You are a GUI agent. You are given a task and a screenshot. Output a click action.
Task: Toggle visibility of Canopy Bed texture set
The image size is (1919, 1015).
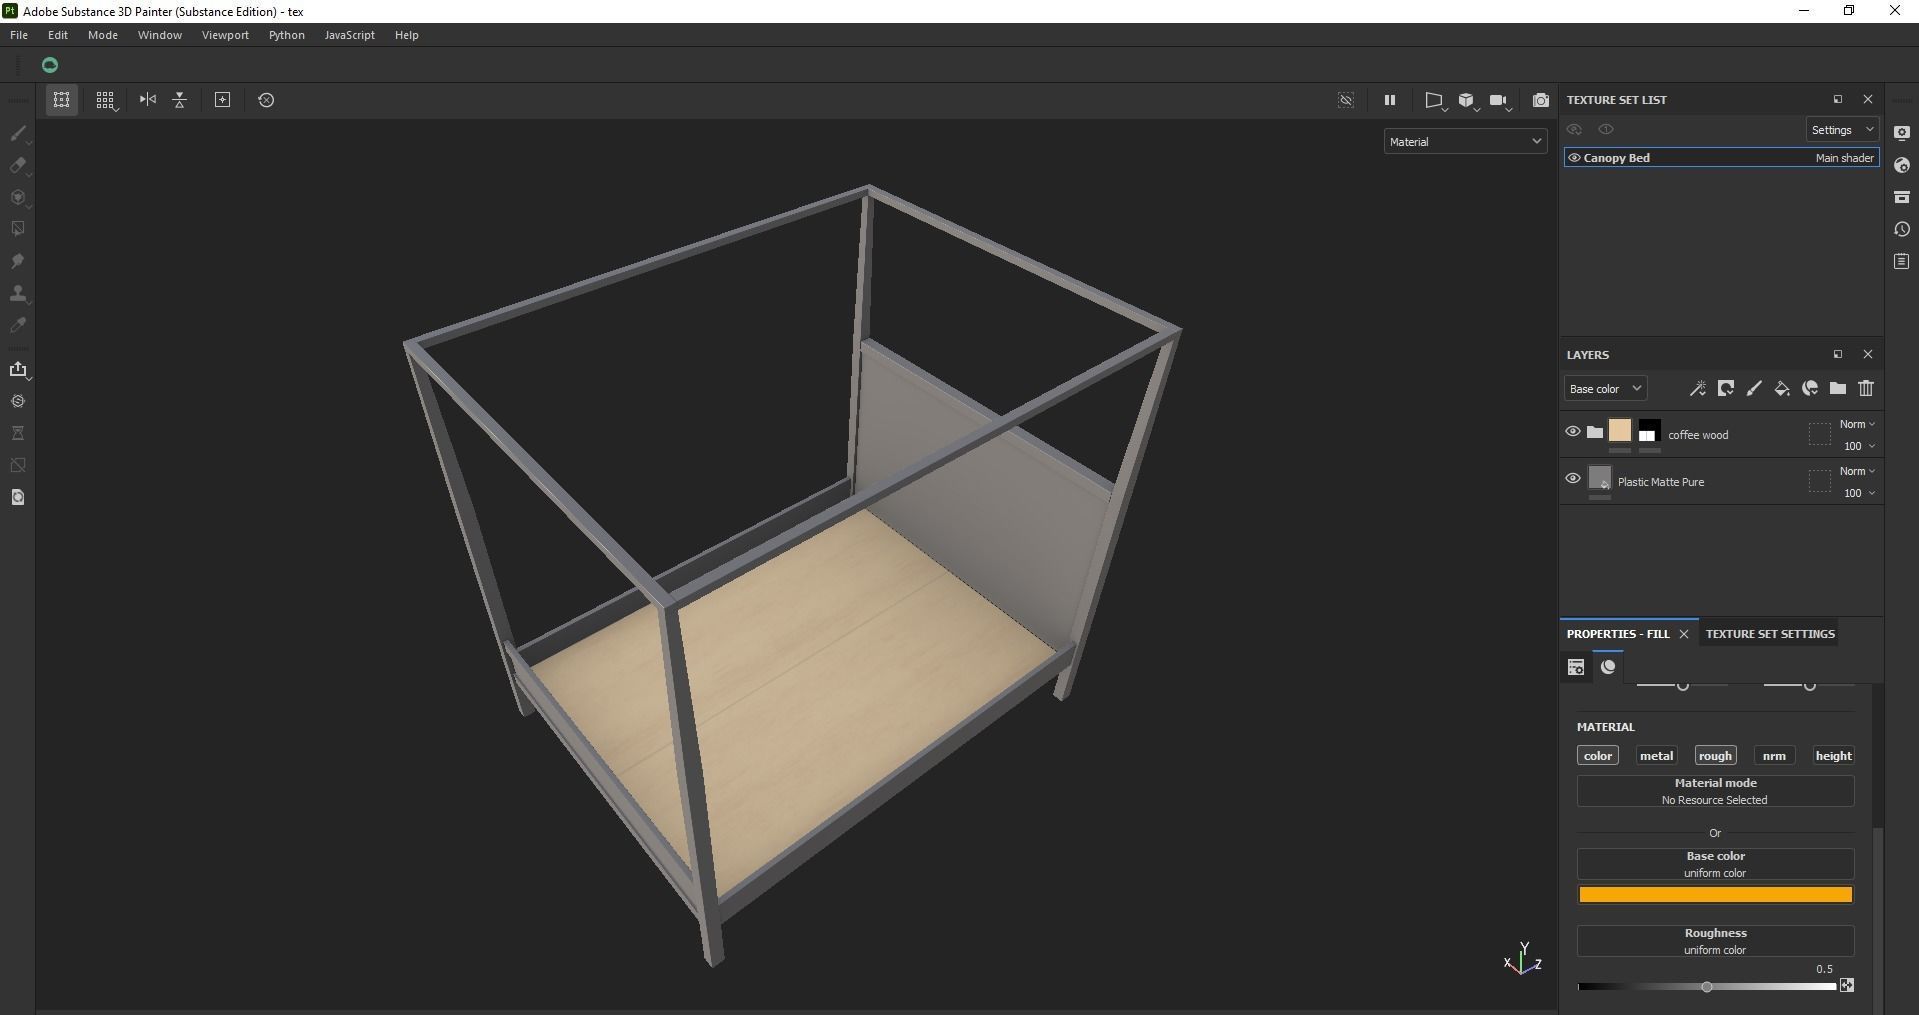point(1574,158)
